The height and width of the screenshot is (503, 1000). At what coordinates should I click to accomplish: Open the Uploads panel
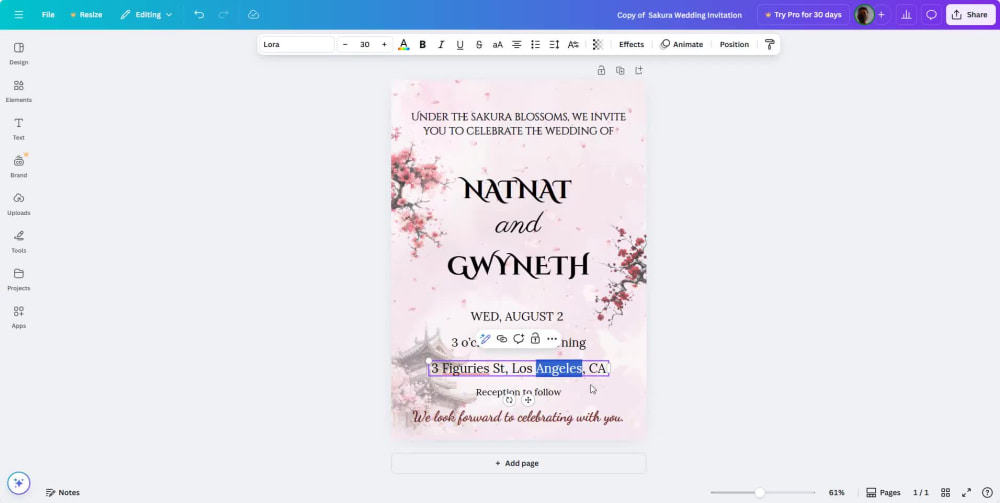point(18,204)
